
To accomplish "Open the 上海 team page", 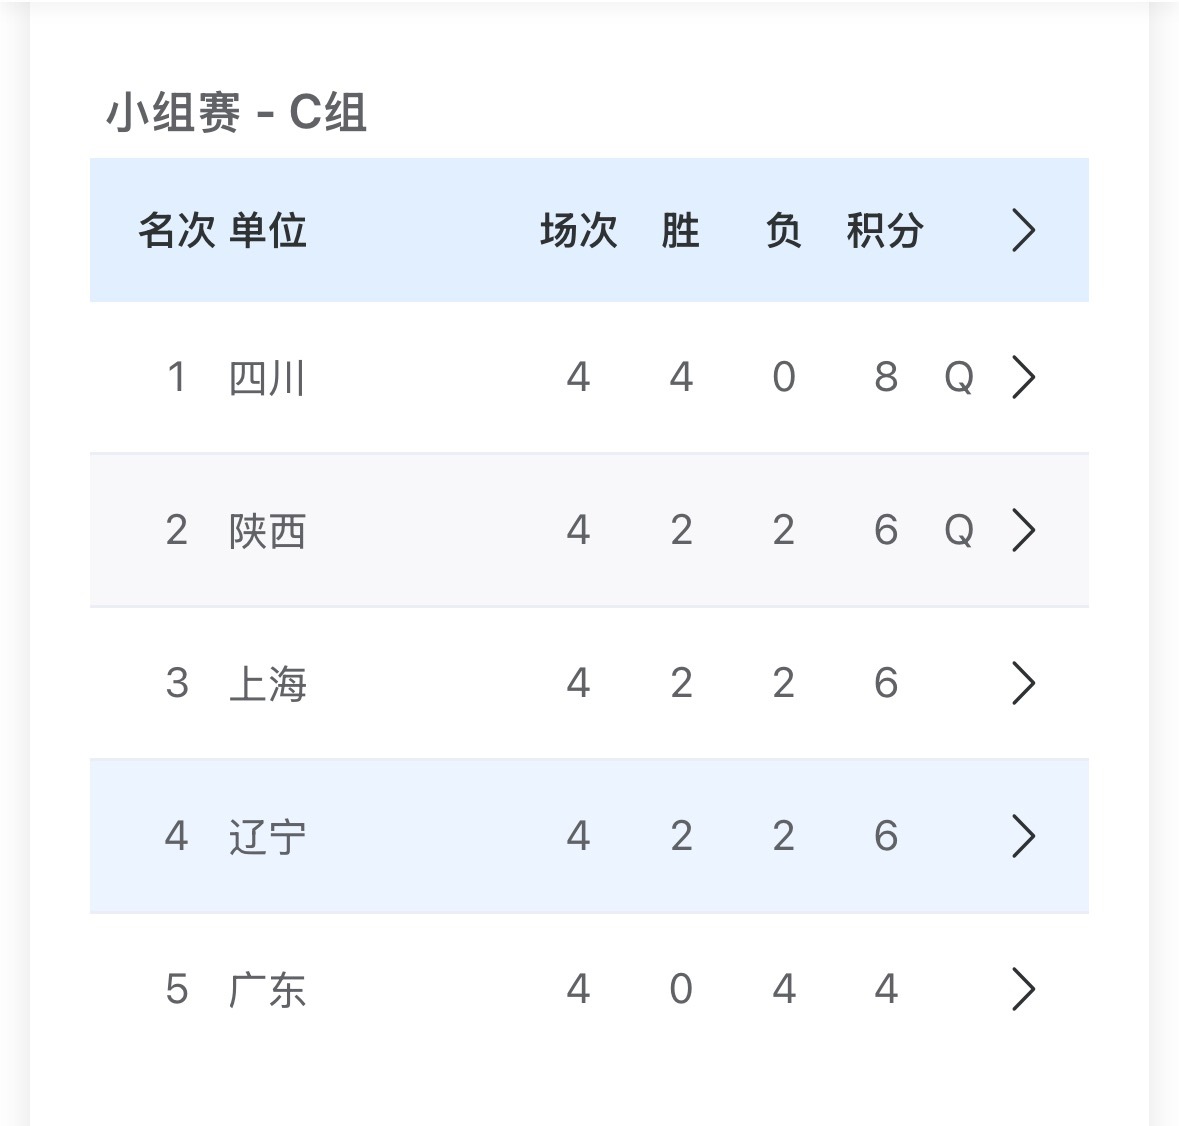I will pyautogui.click(x=267, y=684).
